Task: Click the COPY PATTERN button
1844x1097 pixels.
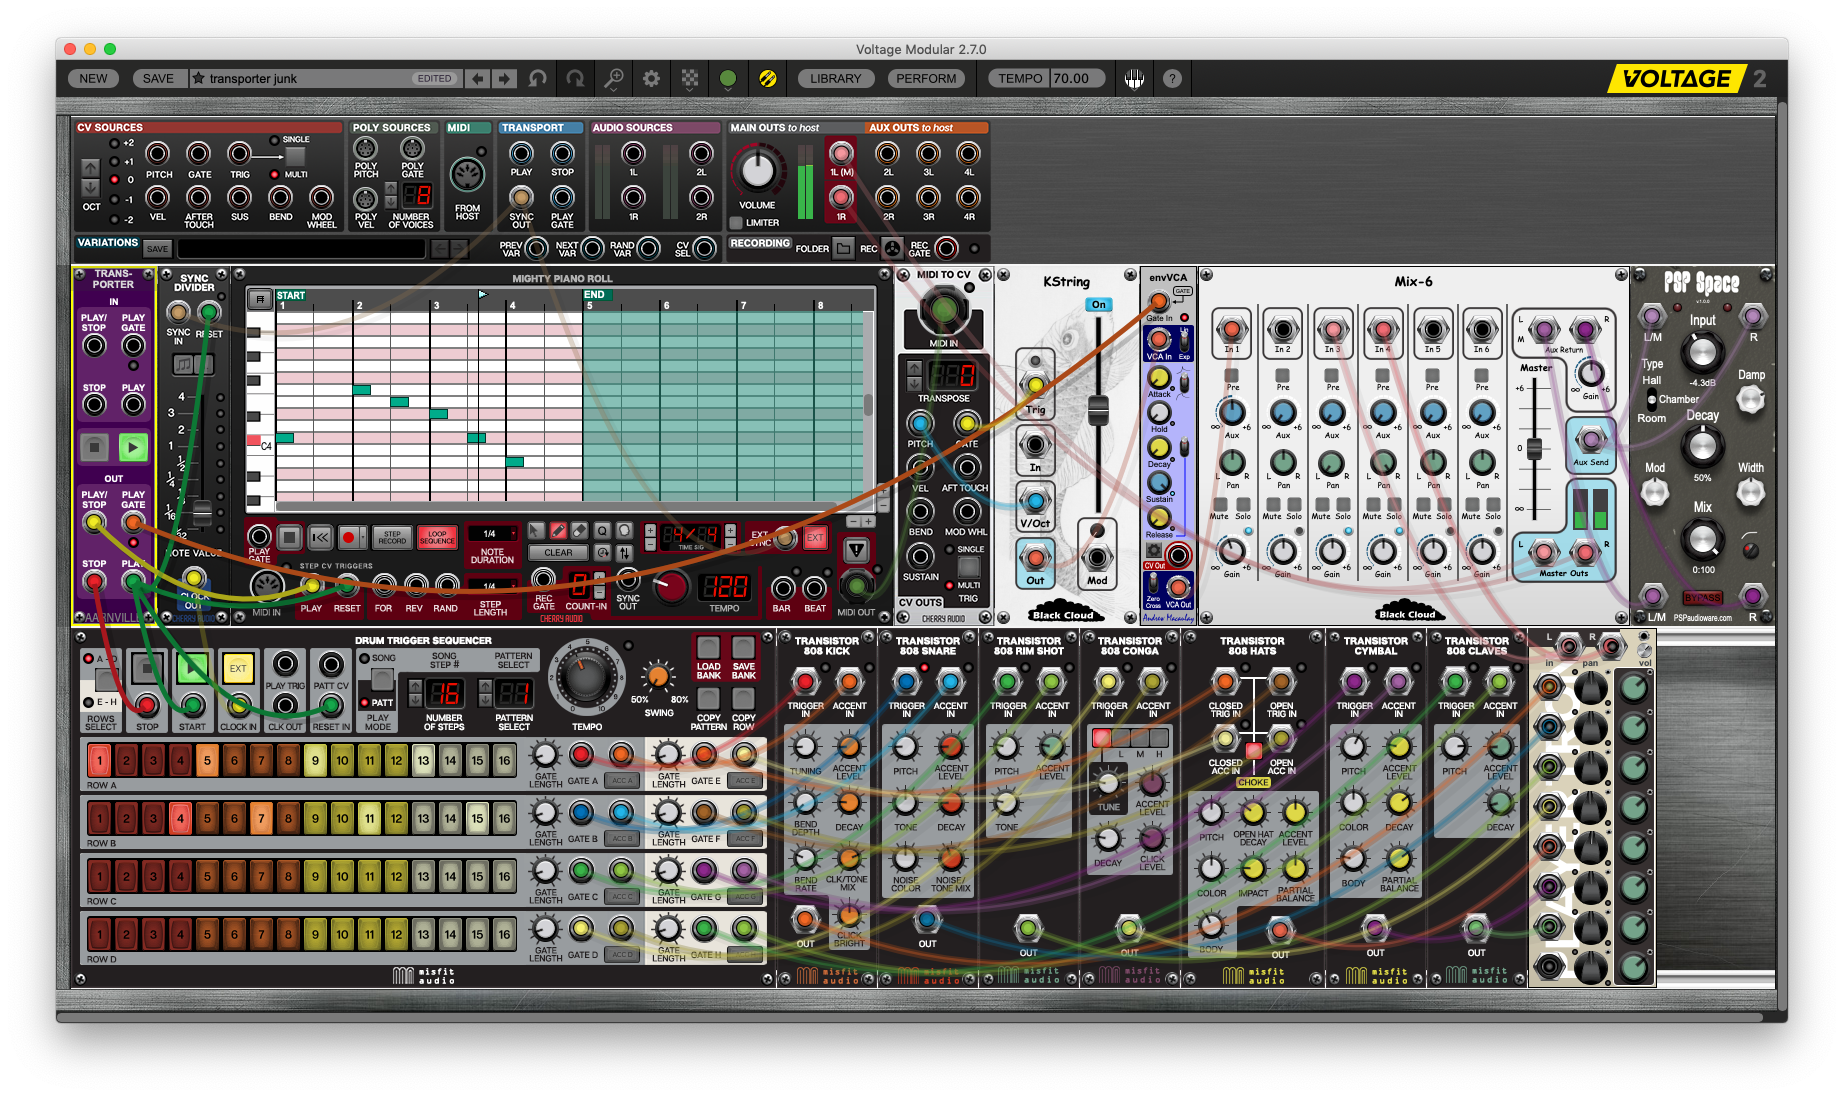Action: tap(709, 699)
